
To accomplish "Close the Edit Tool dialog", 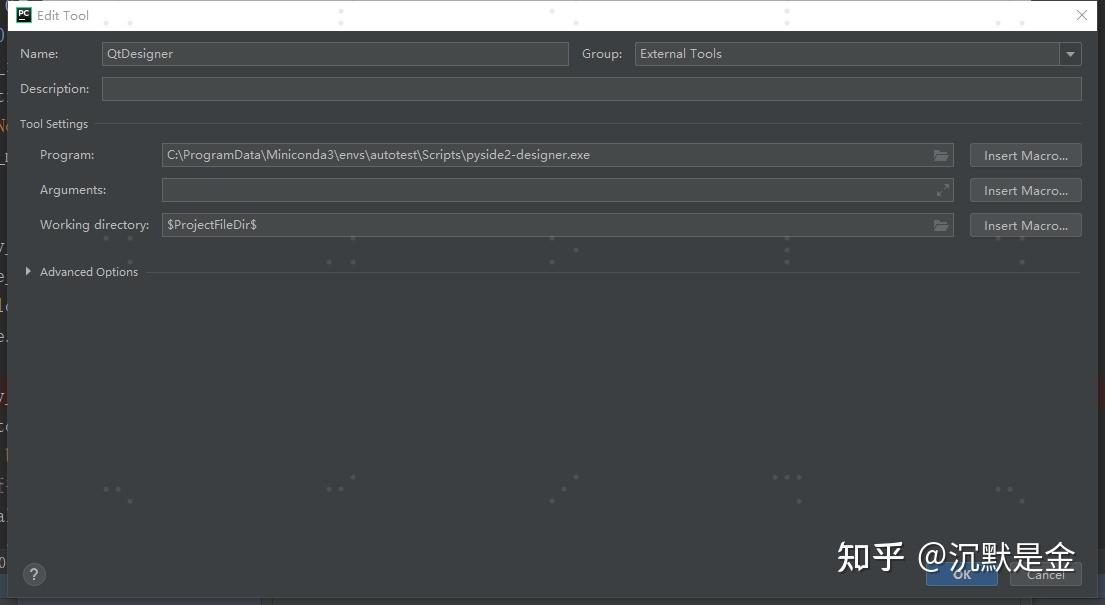I will click(1081, 15).
